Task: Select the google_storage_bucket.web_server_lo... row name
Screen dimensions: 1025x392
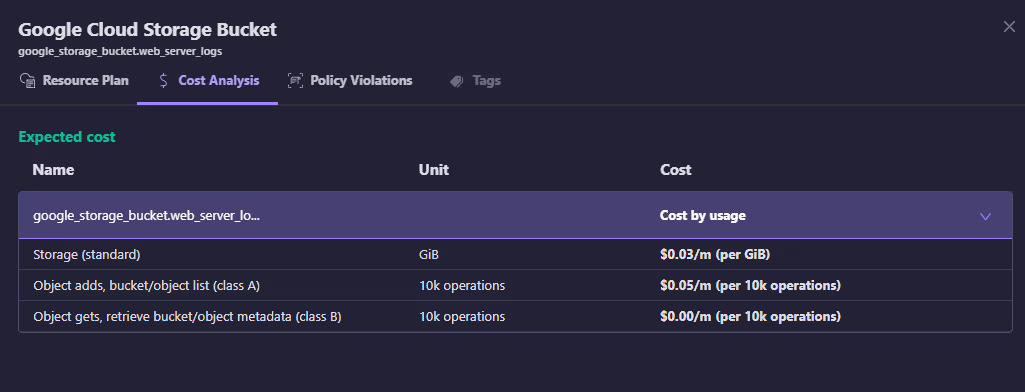Action: [146, 216]
